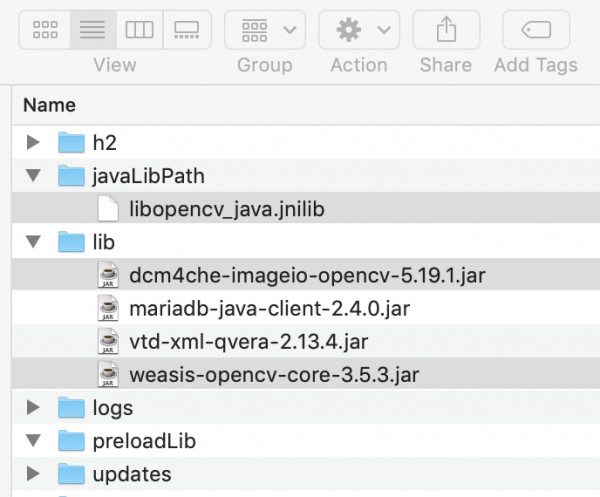The width and height of the screenshot is (600, 497).
Task: Expand the updates folder
Action: click(x=33, y=474)
